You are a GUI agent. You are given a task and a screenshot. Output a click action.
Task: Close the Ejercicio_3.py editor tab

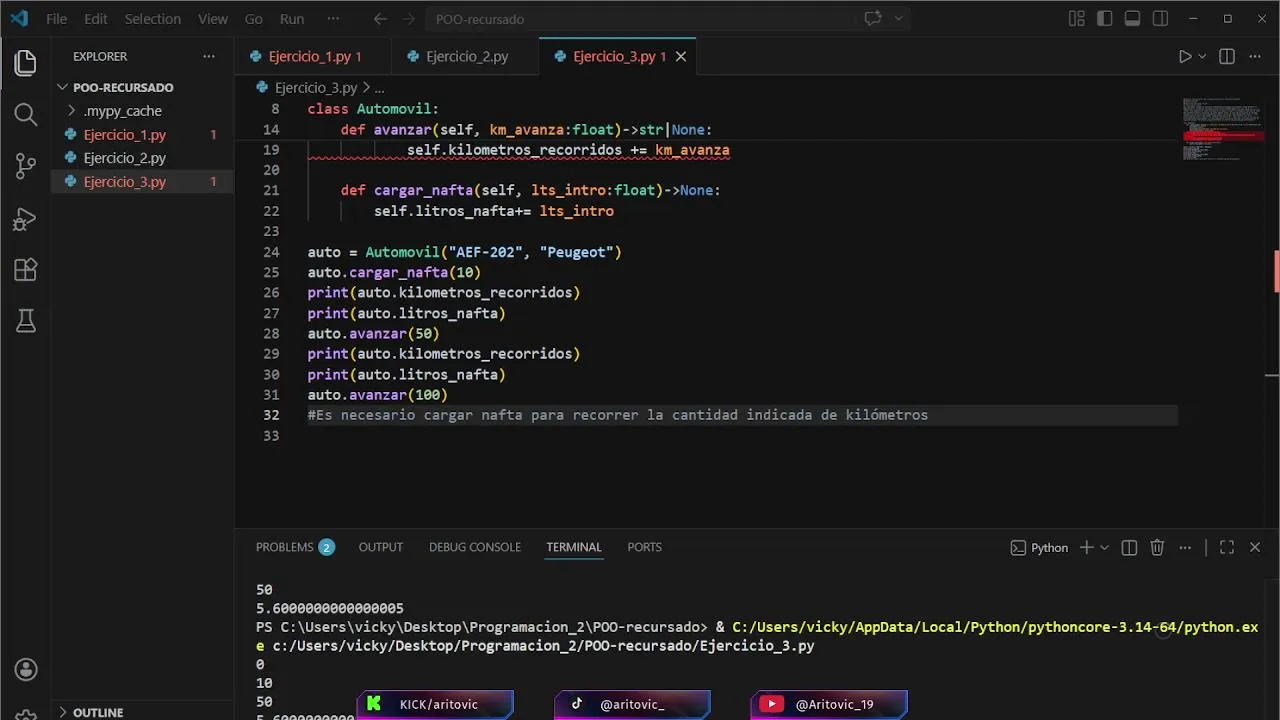(x=681, y=57)
